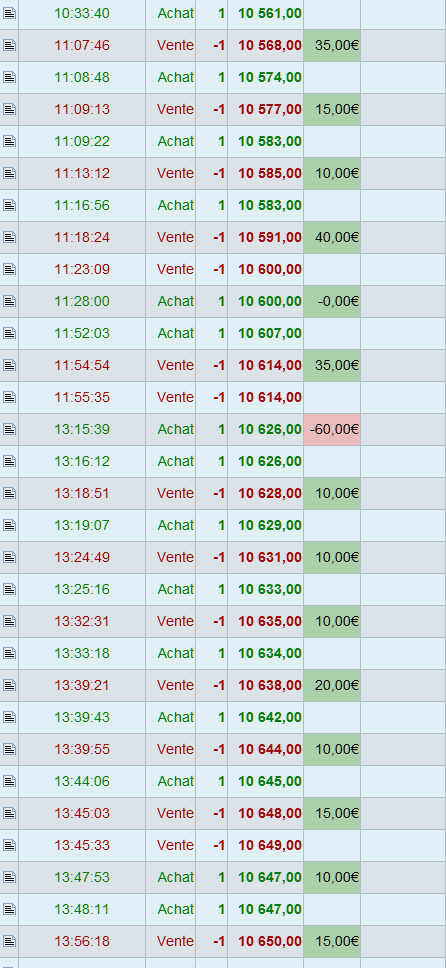Select the -0,00€ result cell
The height and width of the screenshot is (968, 446).
pos(332,301)
